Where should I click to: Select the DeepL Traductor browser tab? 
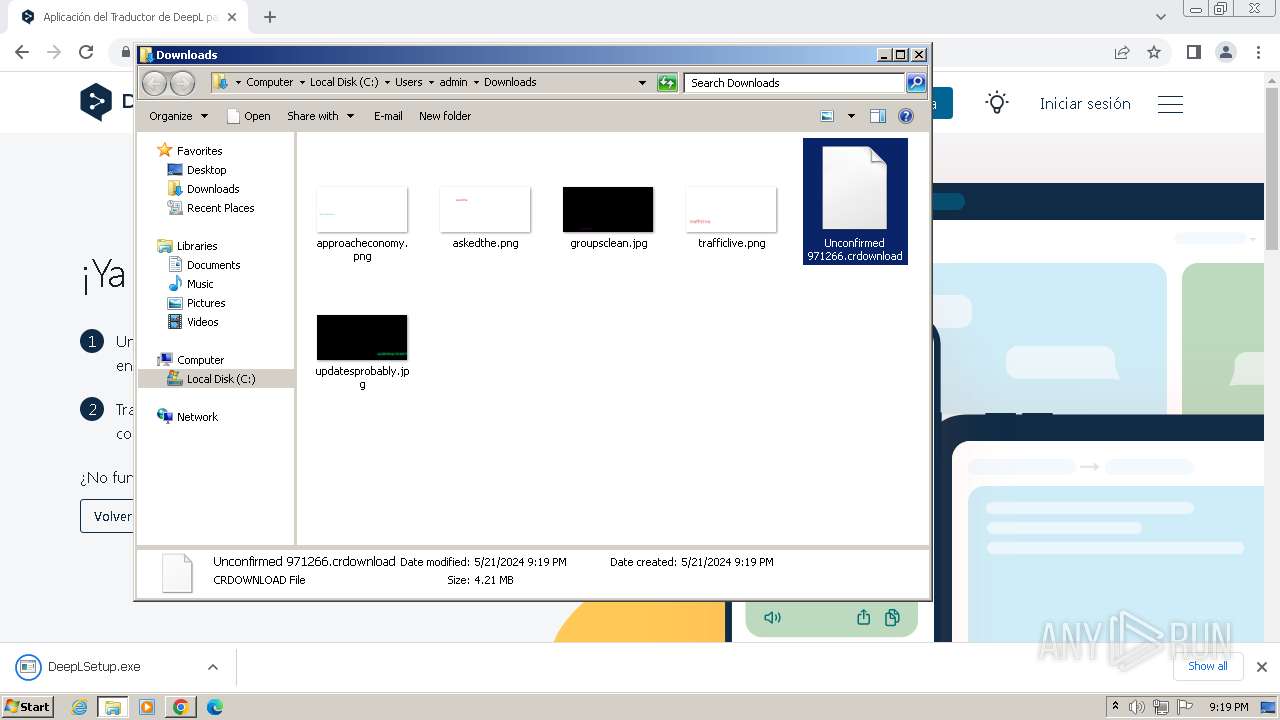(130, 17)
